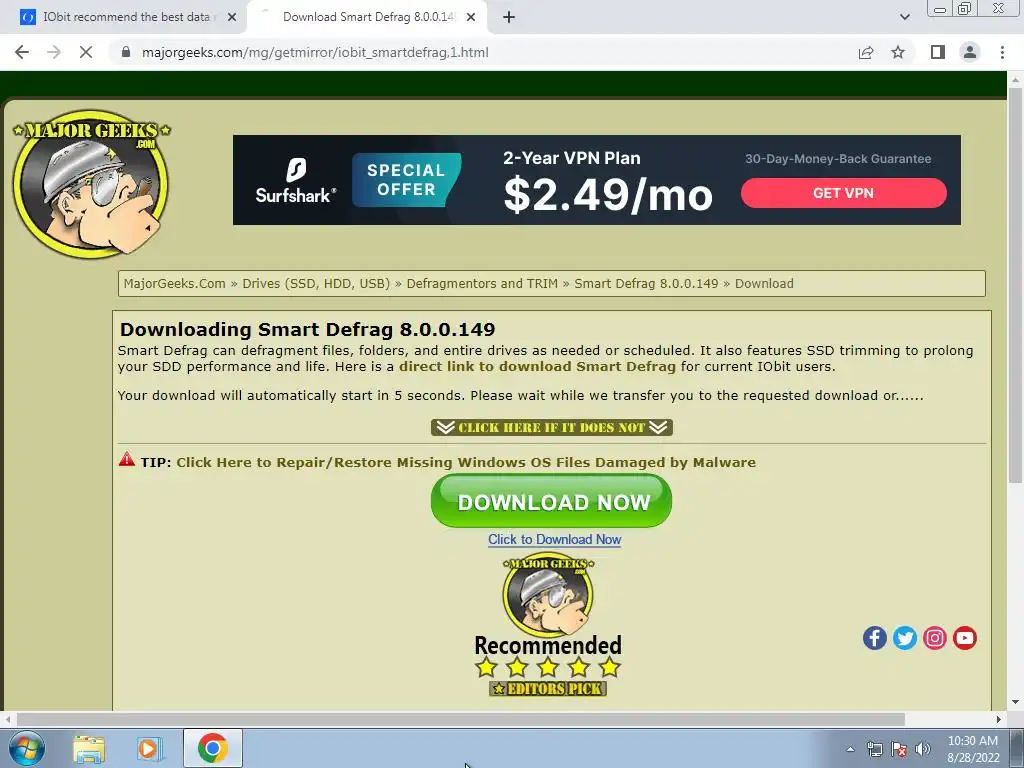
Task: Click the scroll up arrow
Action: pos(1015,80)
